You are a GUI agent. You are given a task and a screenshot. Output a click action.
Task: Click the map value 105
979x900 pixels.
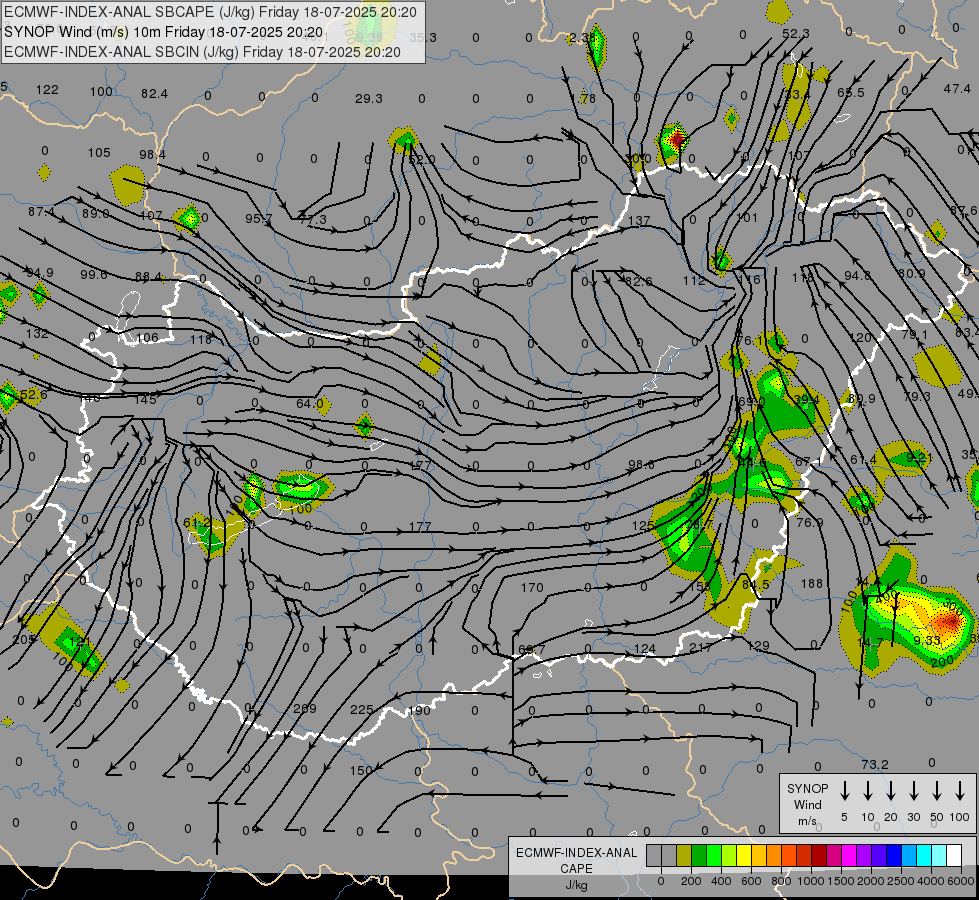pos(99,152)
